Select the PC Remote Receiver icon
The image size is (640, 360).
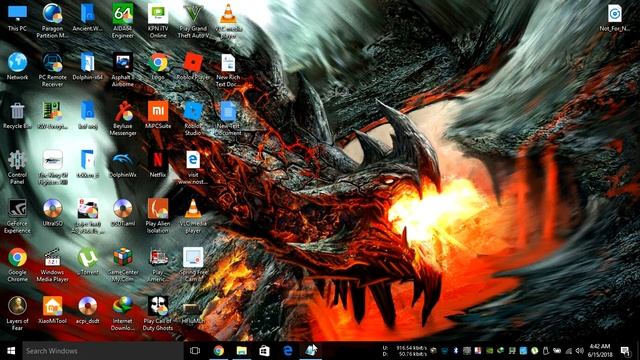tap(52, 69)
